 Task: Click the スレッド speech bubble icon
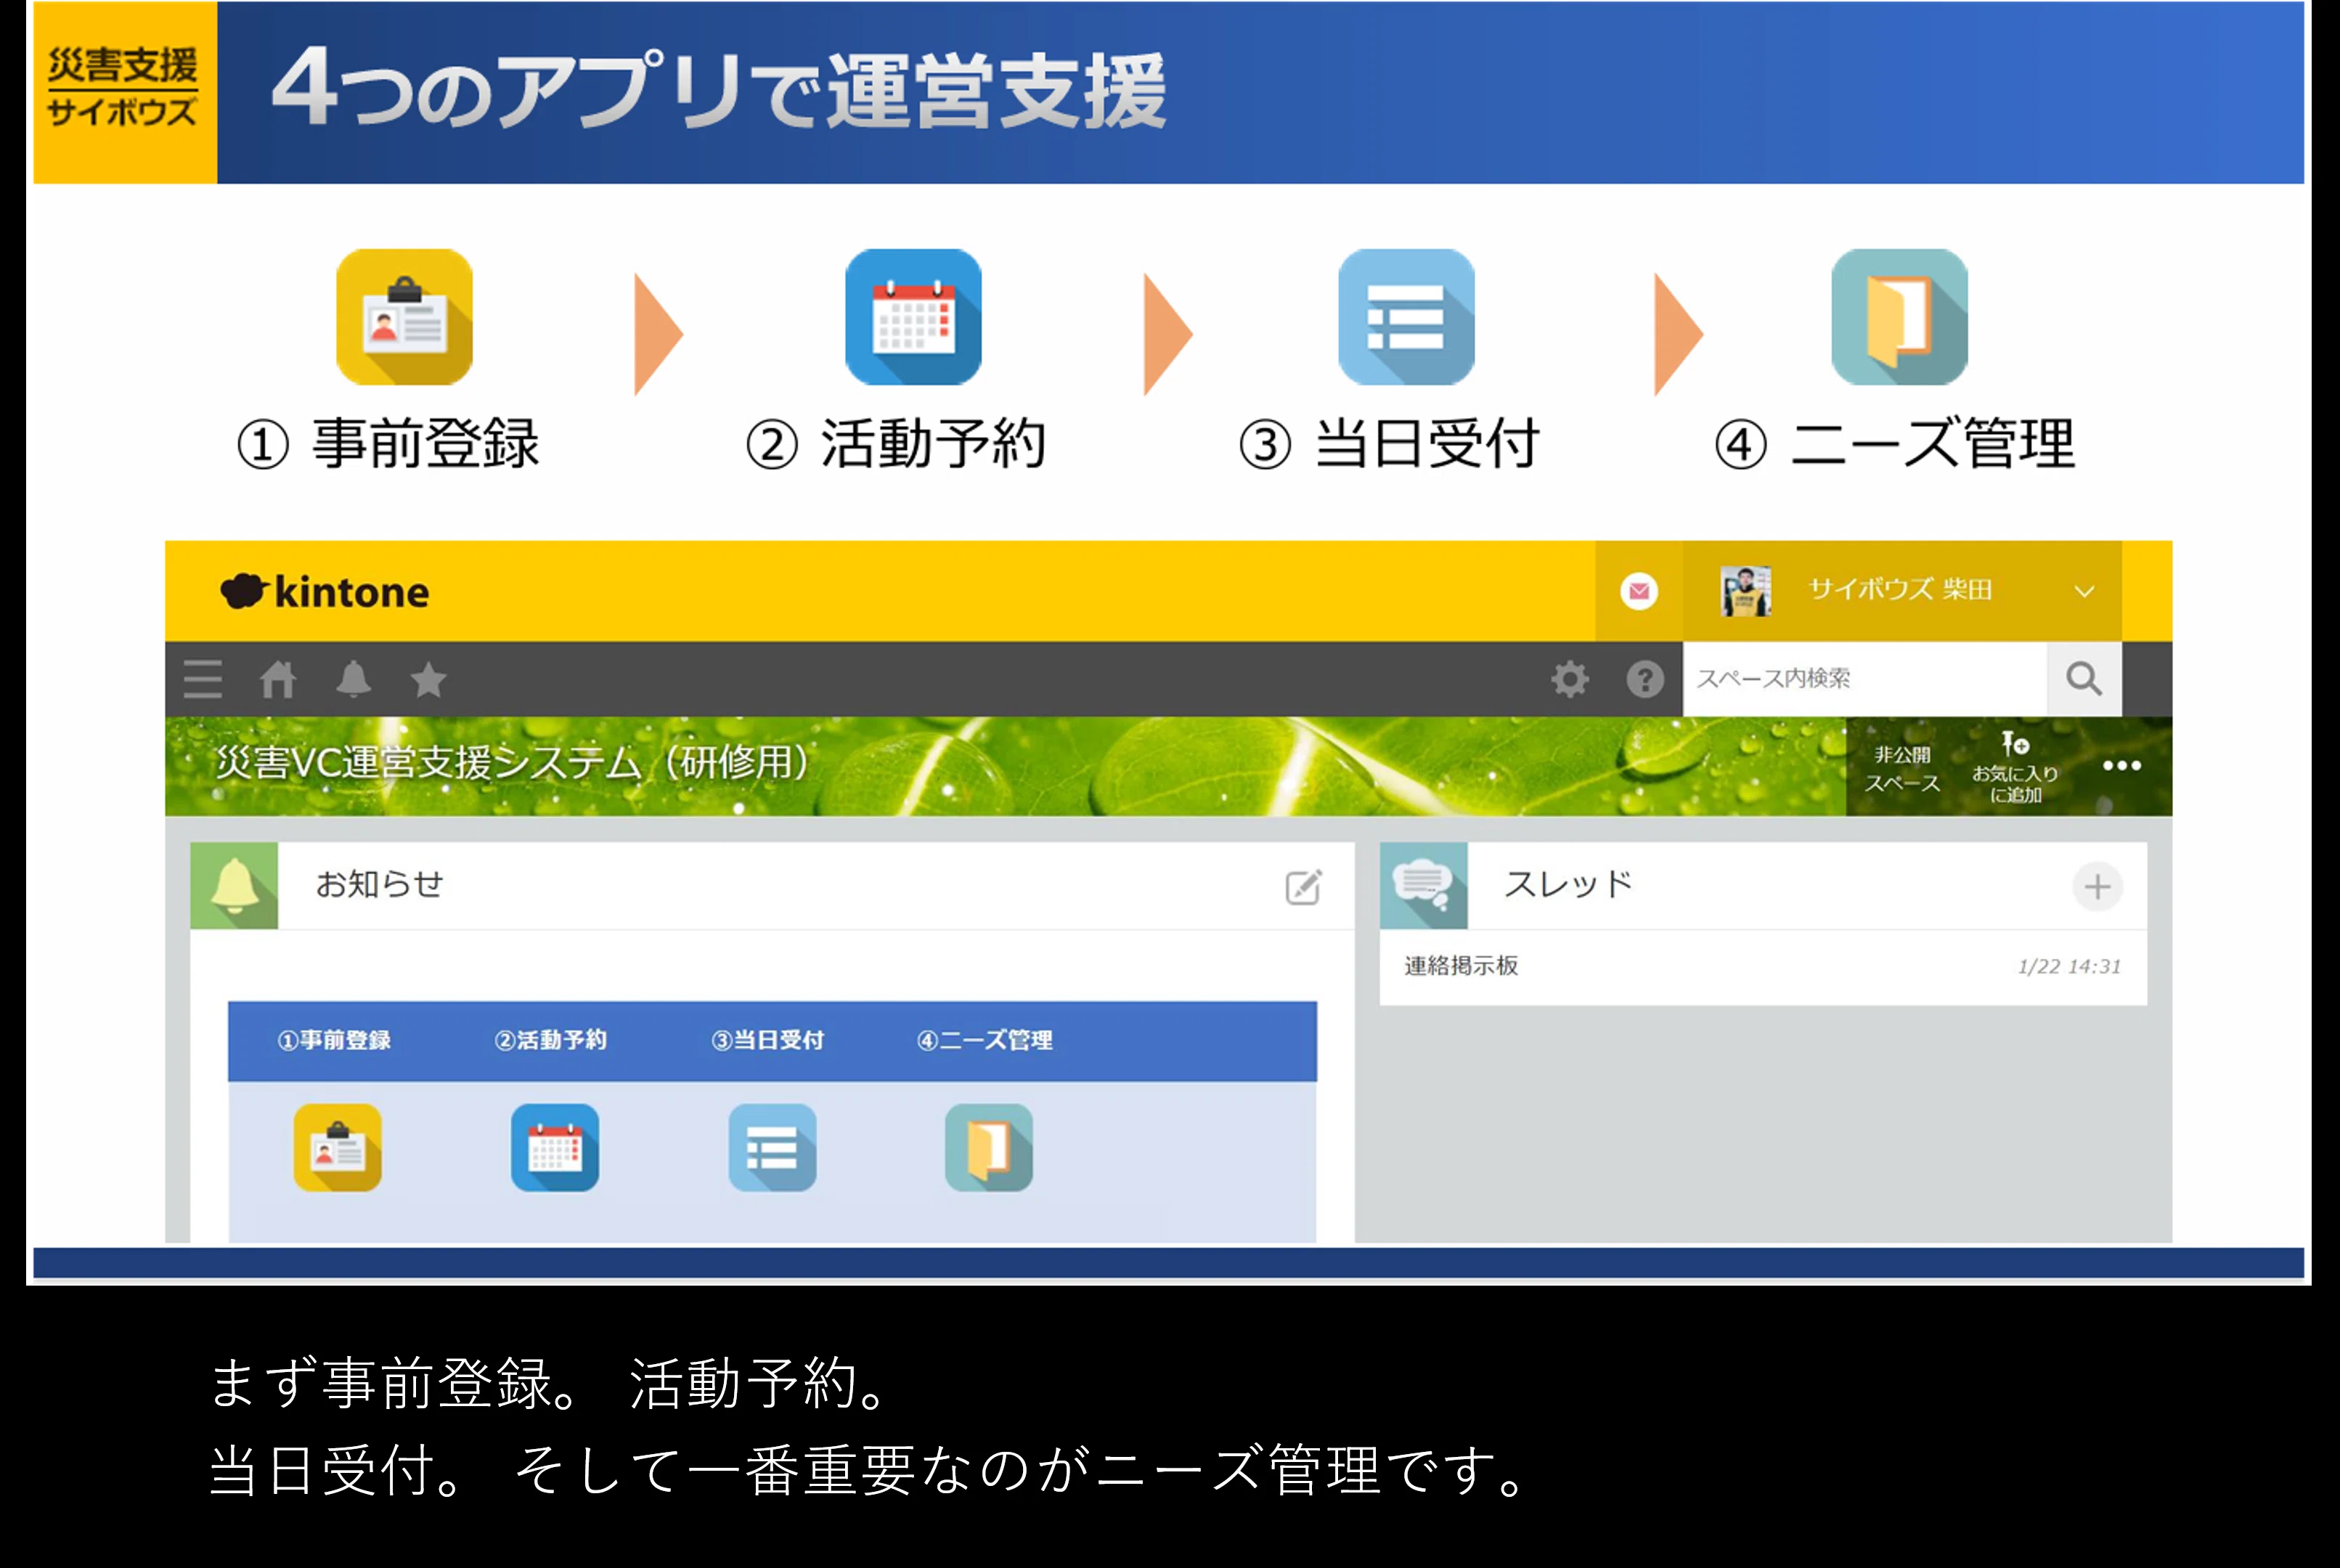pos(1423,885)
